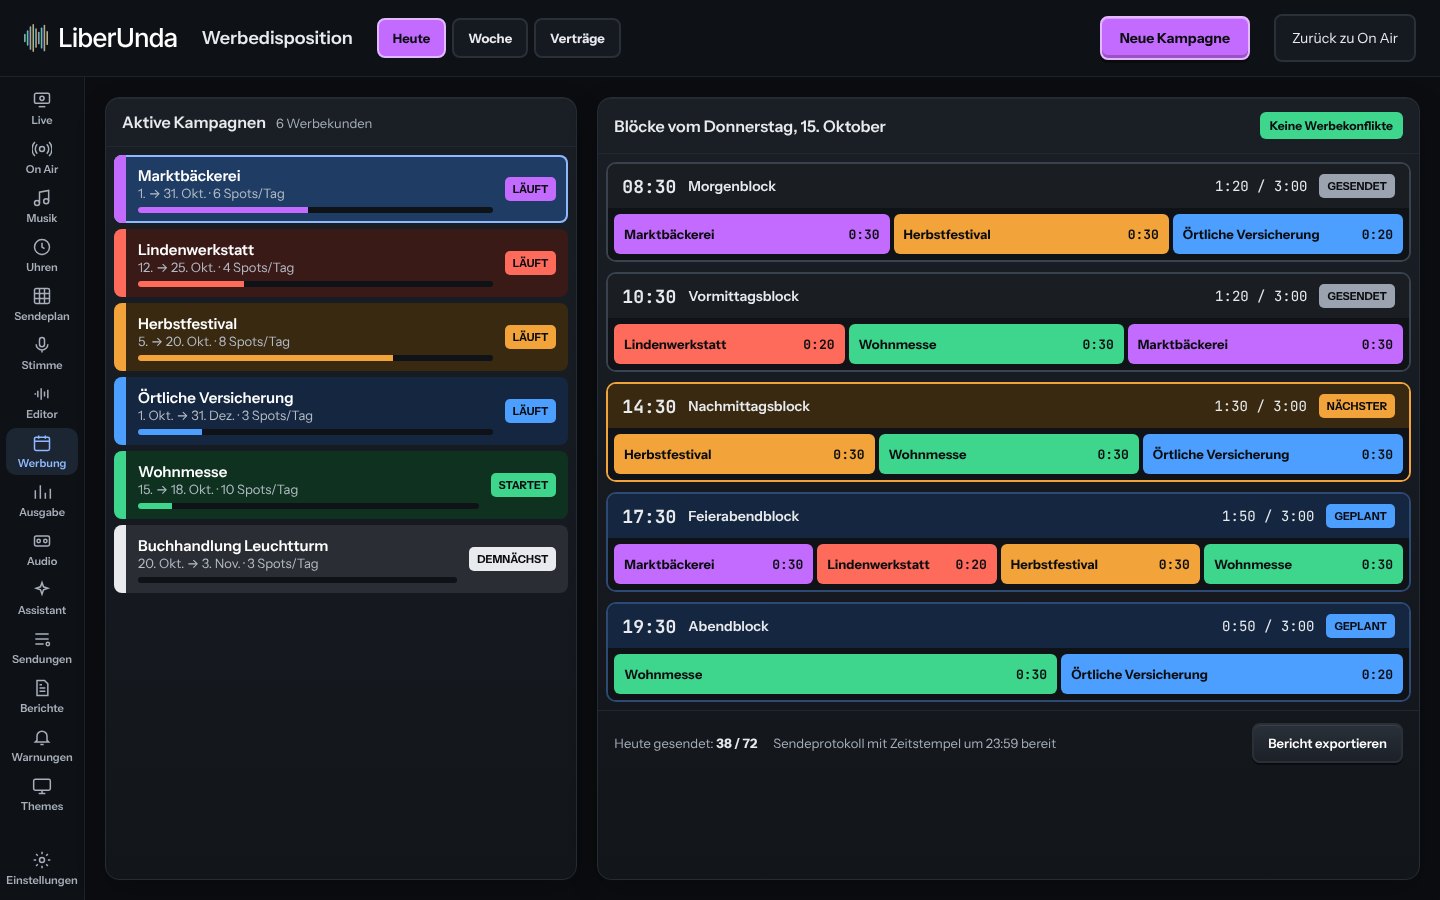Click Zurück zu On Air button

coord(1345,38)
